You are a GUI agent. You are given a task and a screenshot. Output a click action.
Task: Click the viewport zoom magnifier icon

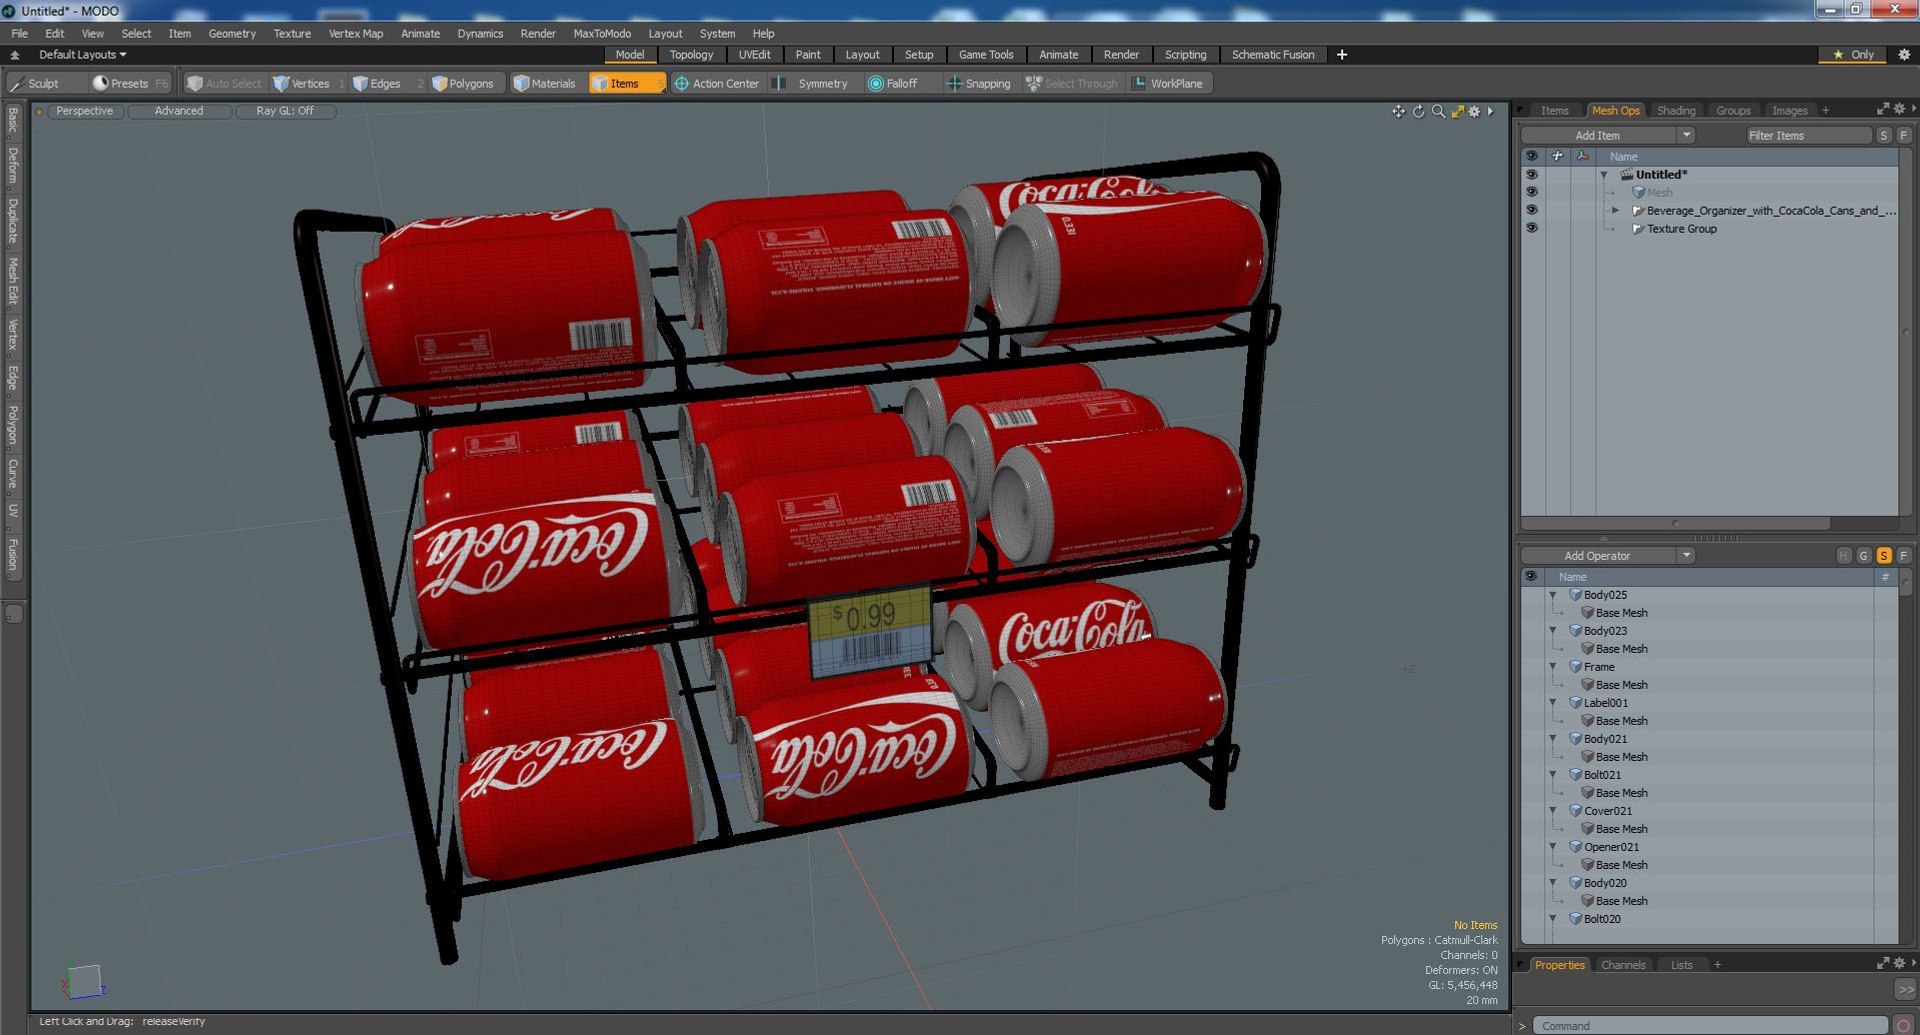point(1438,111)
